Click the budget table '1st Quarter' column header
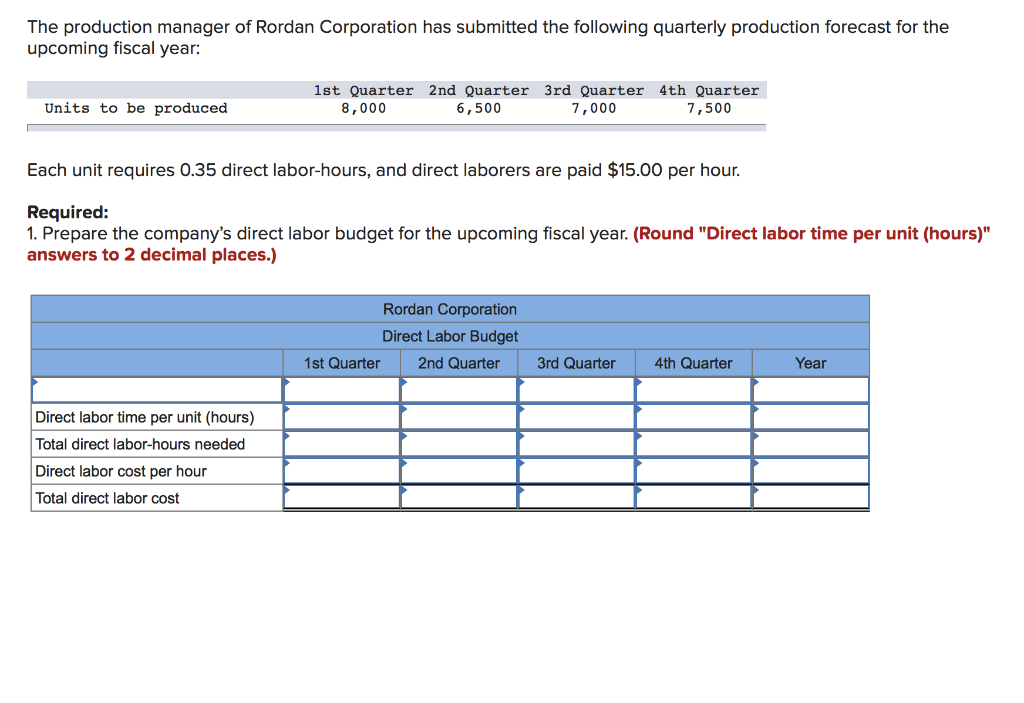 [342, 363]
